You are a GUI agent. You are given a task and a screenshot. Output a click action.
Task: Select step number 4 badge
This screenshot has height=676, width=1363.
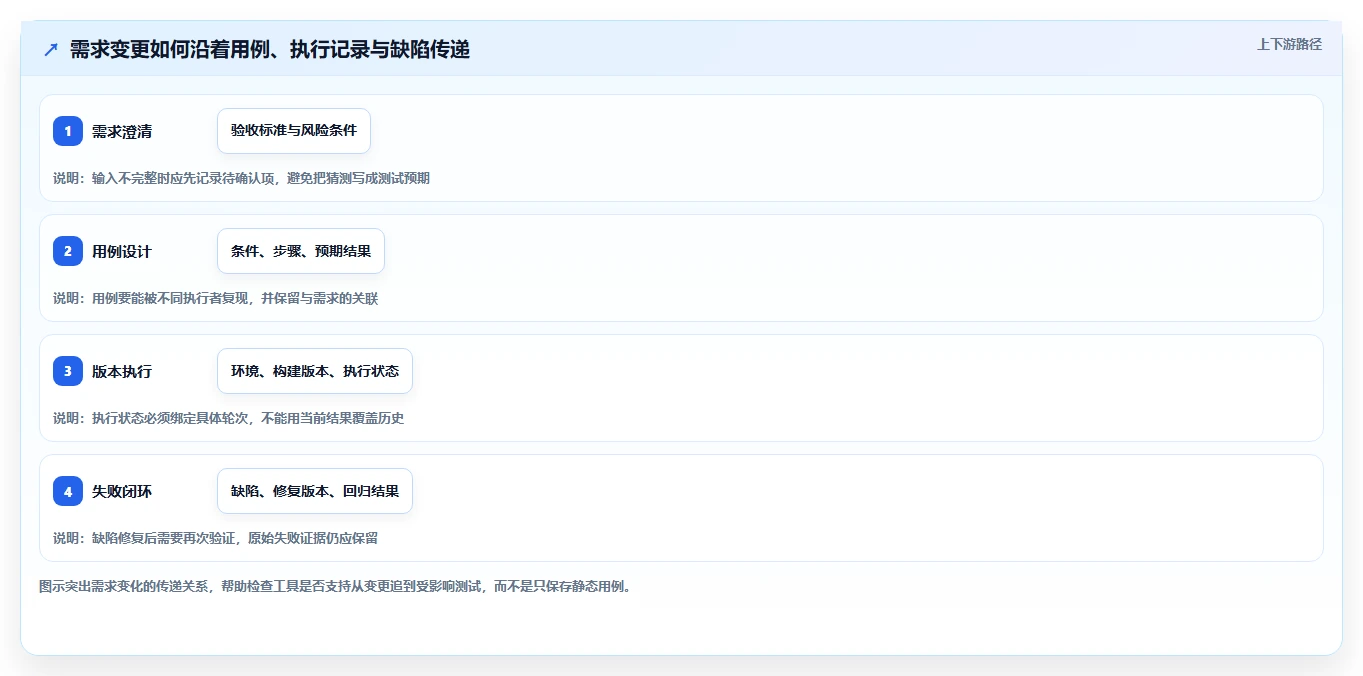click(x=68, y=491)
